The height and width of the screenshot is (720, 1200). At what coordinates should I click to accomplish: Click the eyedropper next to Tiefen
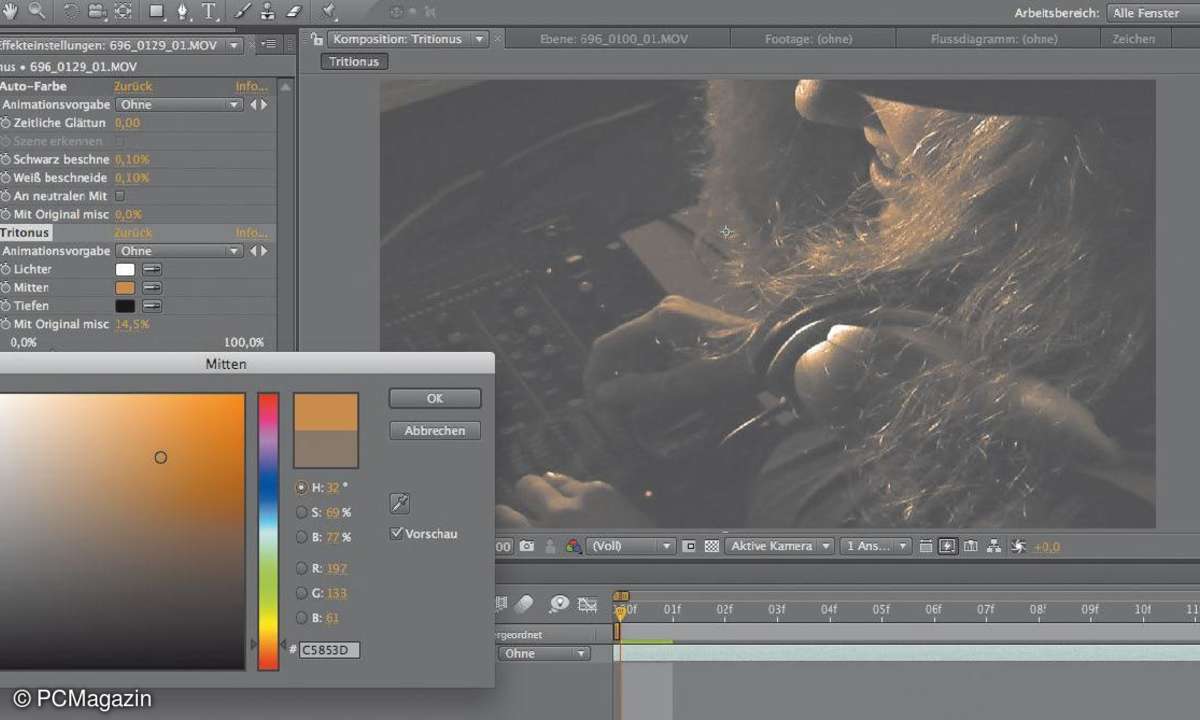pyautogui.click(x=152, y=306)
